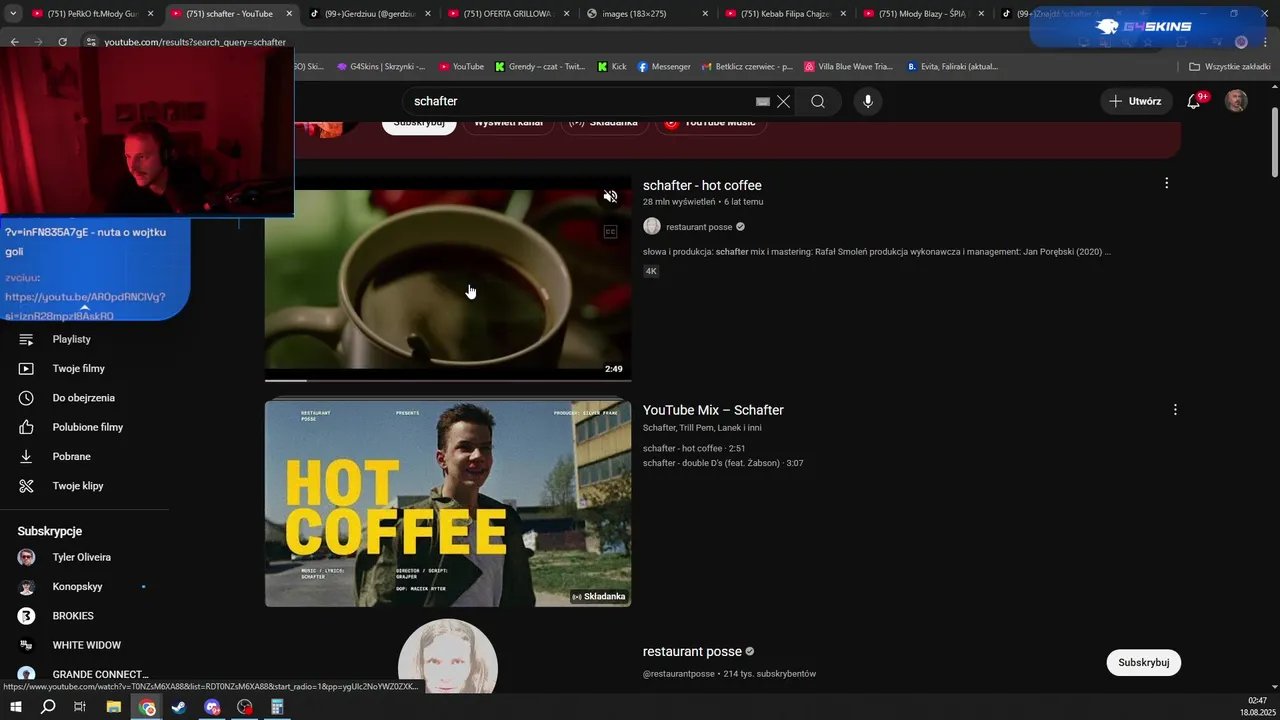Switch to the Młody Blazy tab

tap(922, 14)
